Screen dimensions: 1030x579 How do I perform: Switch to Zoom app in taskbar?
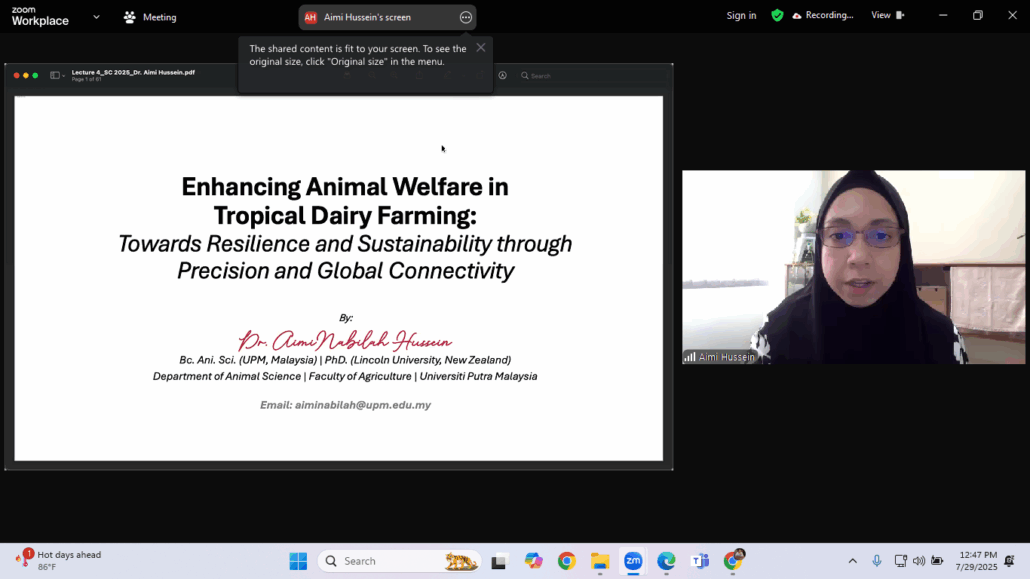click(633, 561)
